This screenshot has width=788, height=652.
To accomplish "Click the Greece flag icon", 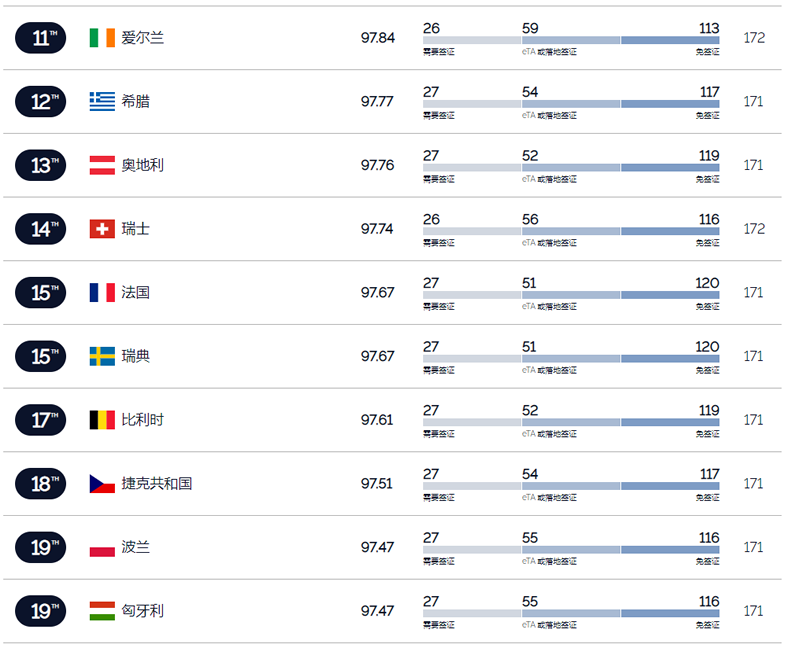I will (x=102, y=102).
